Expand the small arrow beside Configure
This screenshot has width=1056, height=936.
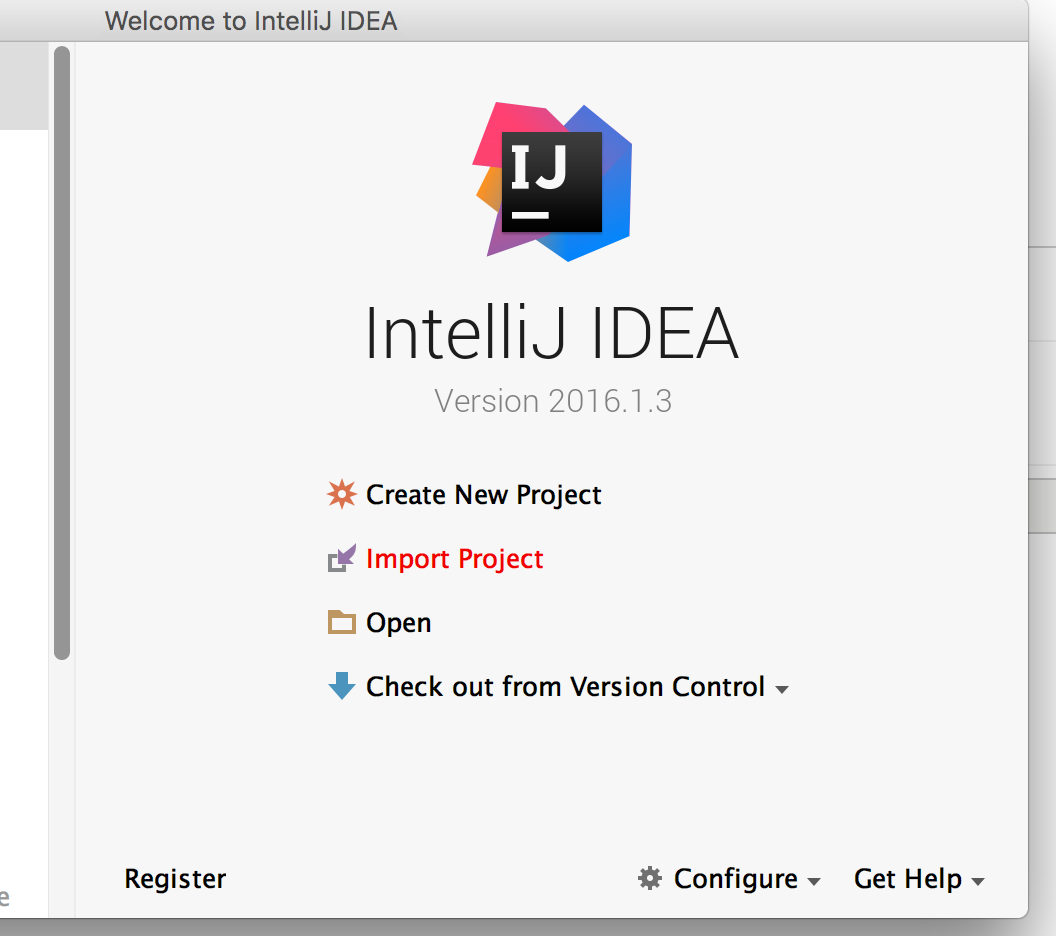pos(814,881)
